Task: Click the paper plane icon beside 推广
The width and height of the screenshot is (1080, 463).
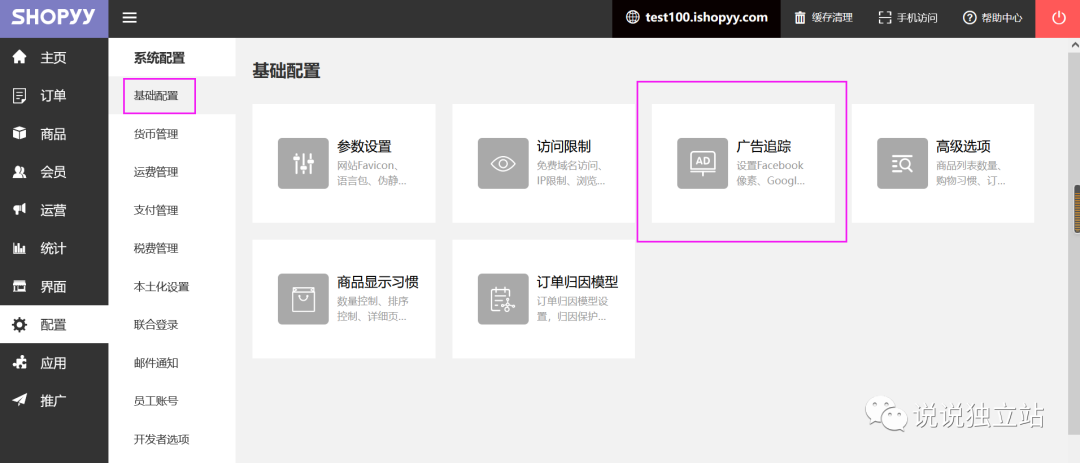Action: [x=20, y=401]
